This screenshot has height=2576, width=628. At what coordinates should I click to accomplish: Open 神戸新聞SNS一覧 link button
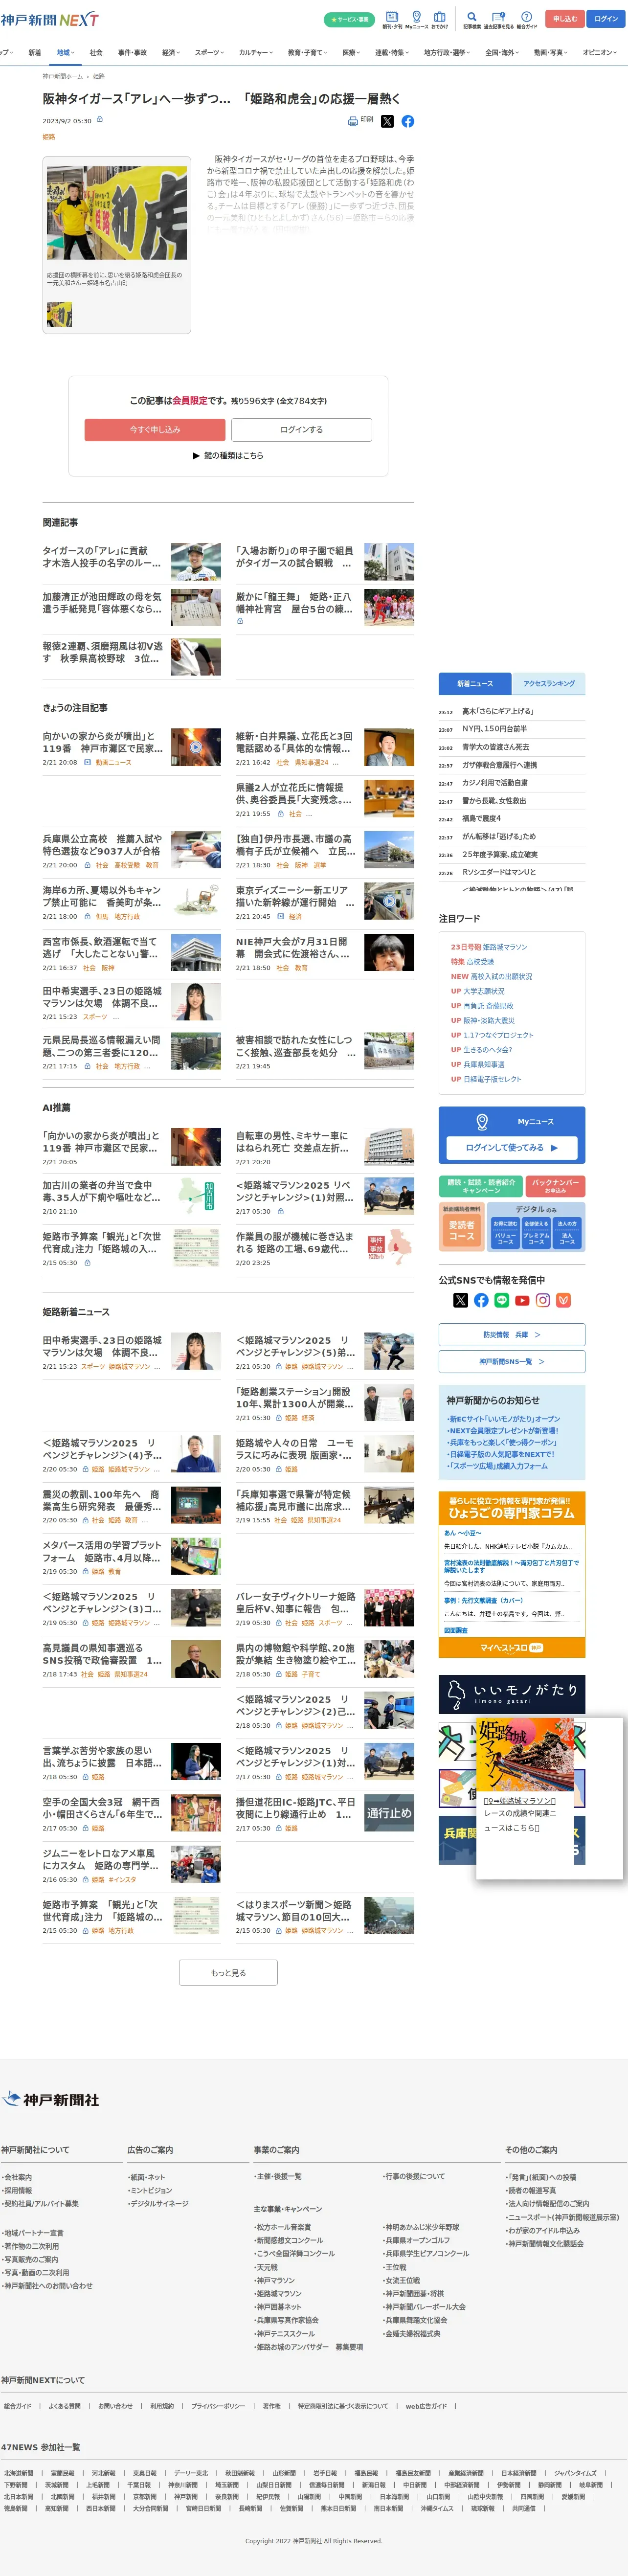pos(512,1361)
